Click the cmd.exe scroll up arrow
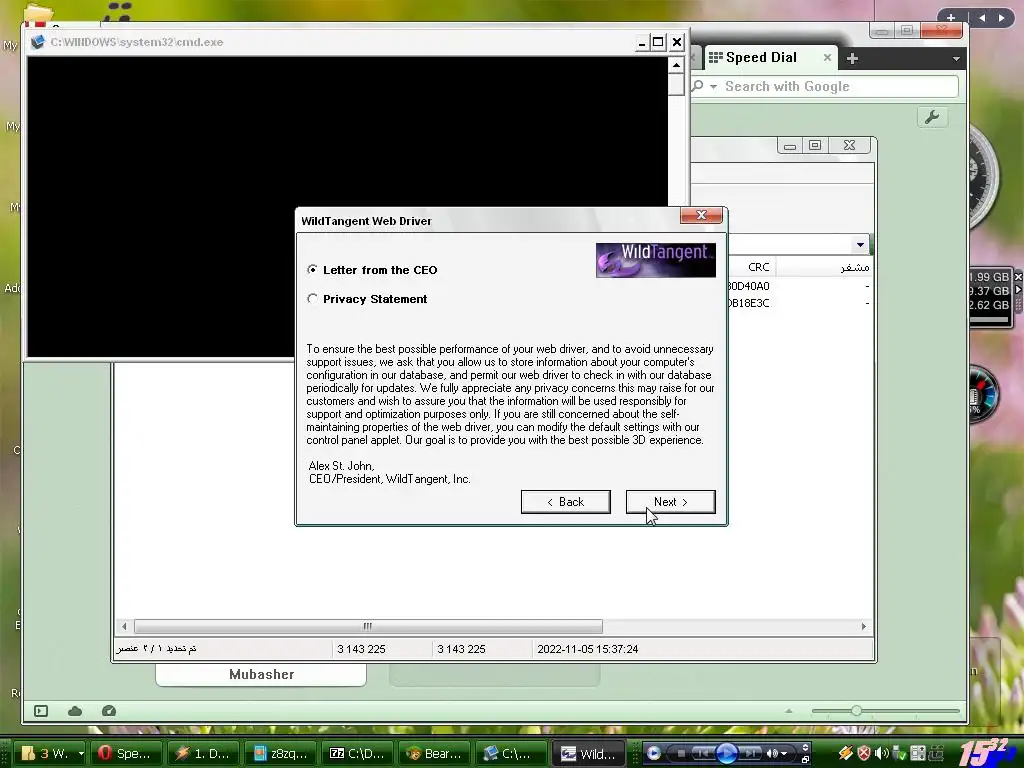This screenshot has height=768, width=1024. click(676, 65)
